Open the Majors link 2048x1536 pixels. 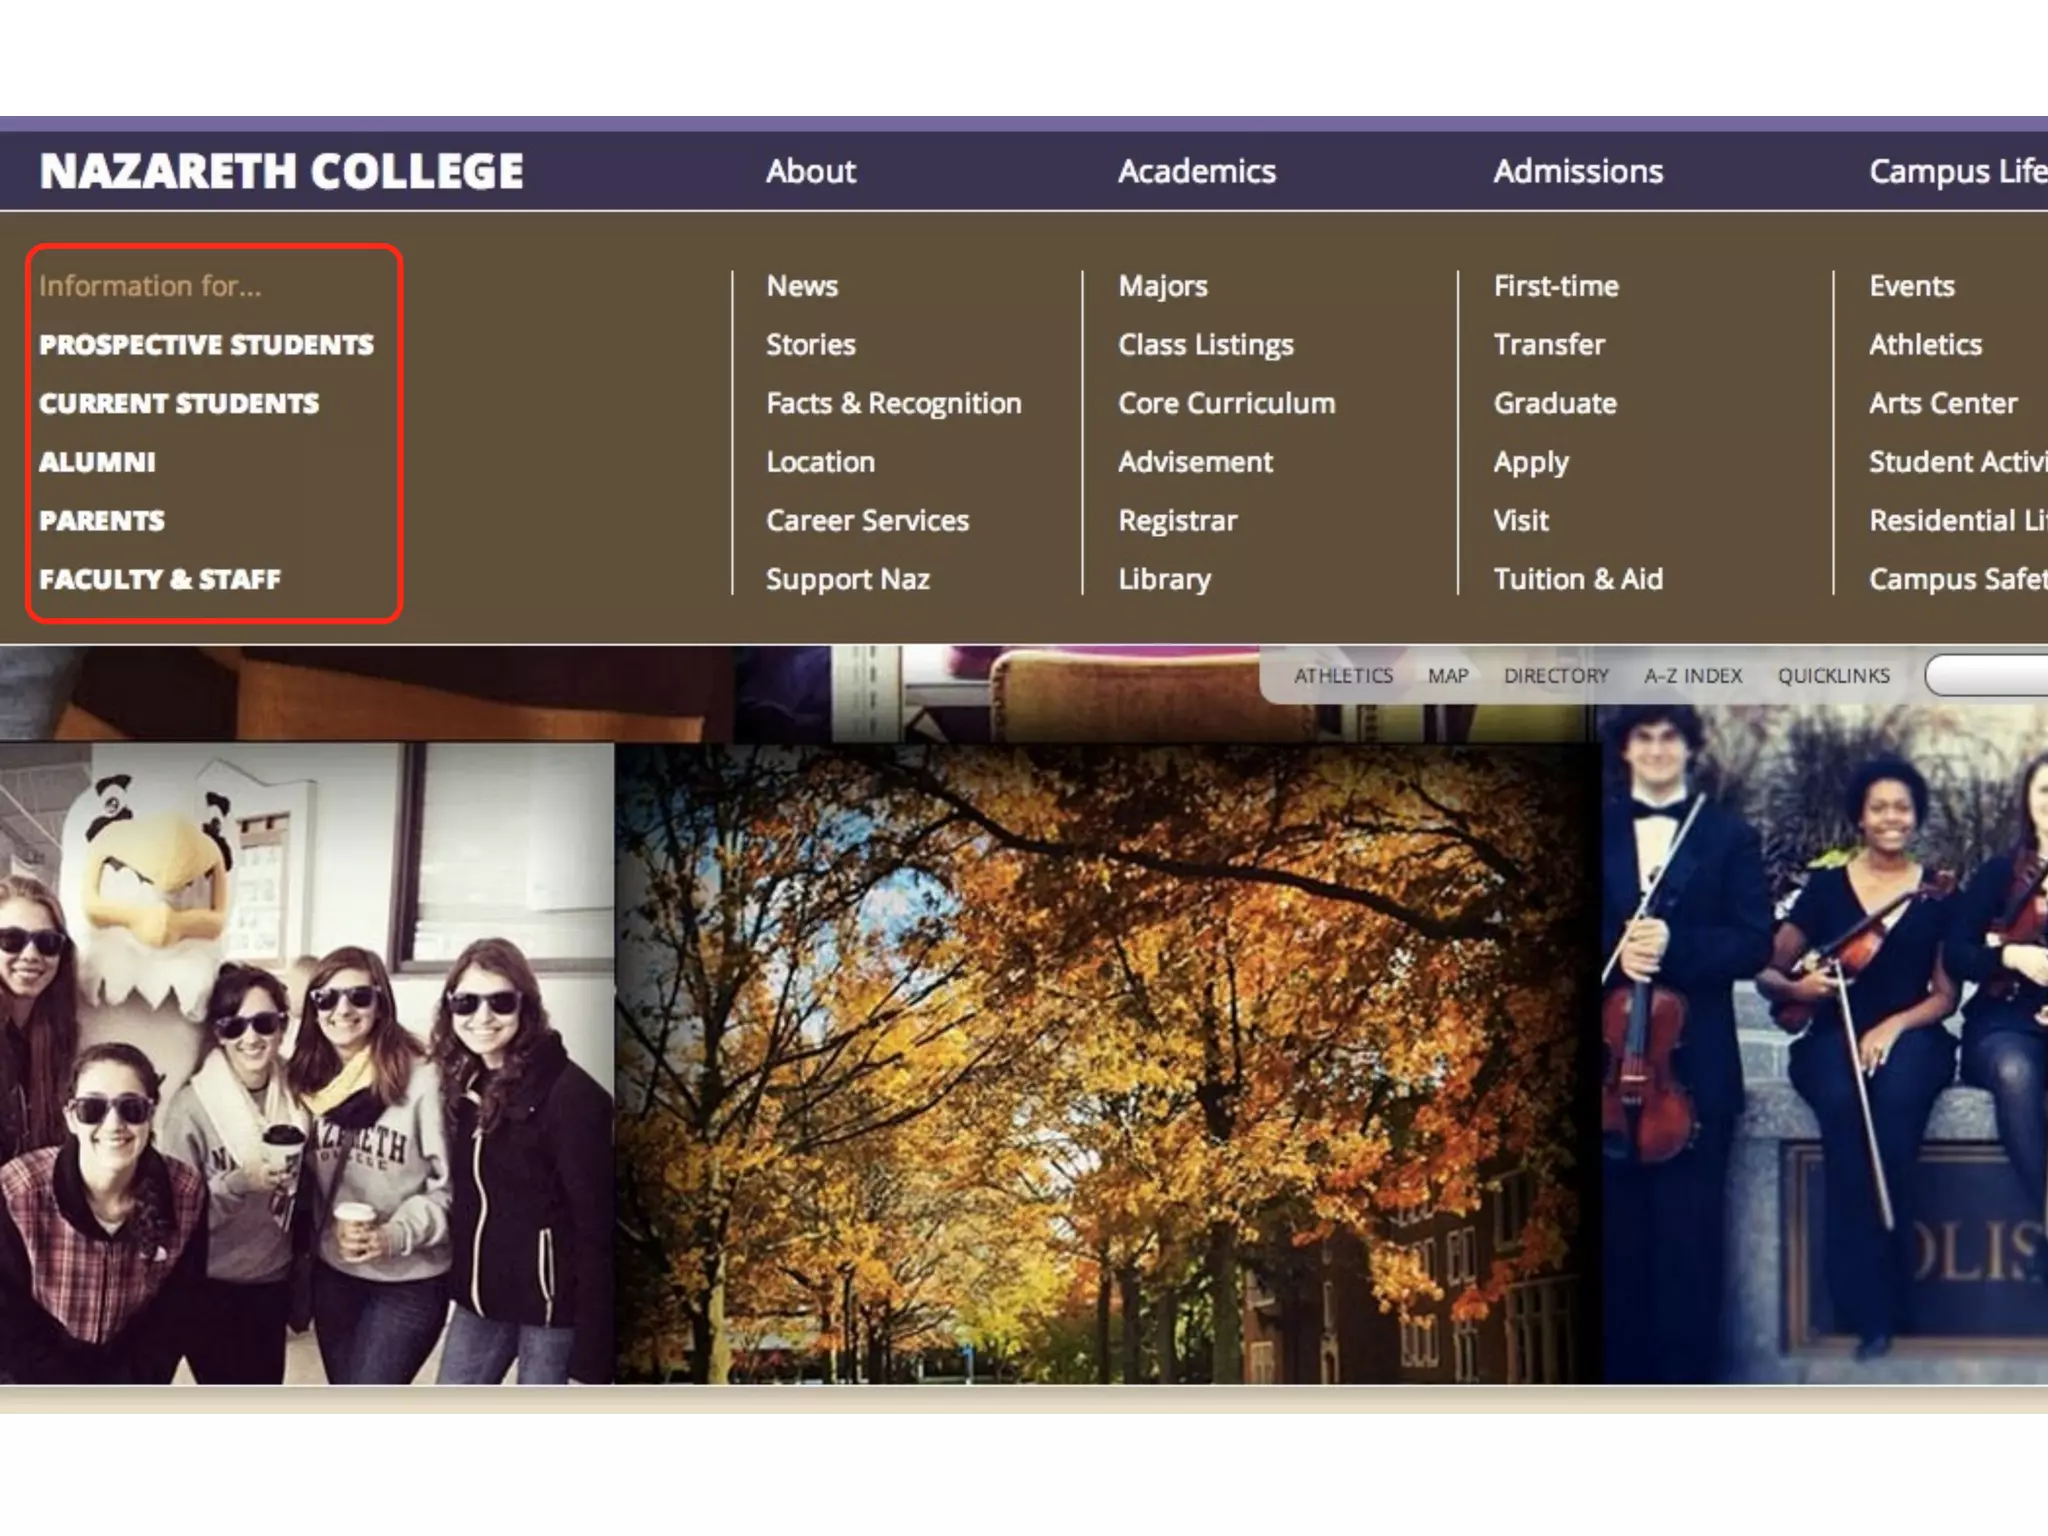(x=1162, y=286)
